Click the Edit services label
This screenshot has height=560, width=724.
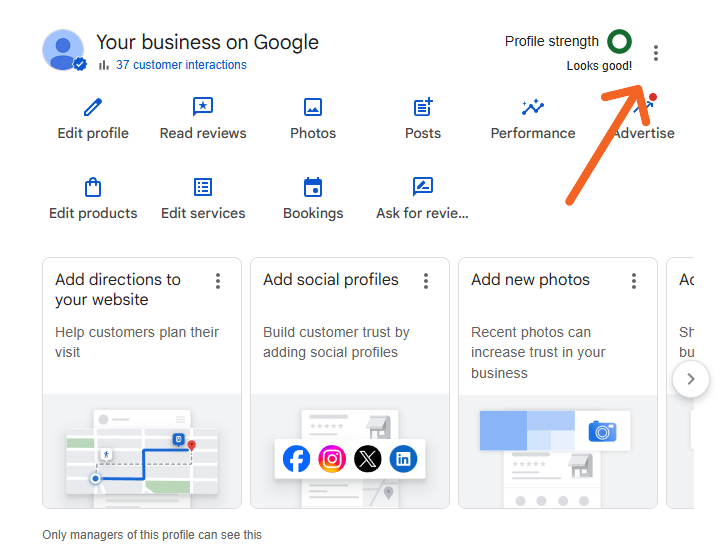pos(203,213)
